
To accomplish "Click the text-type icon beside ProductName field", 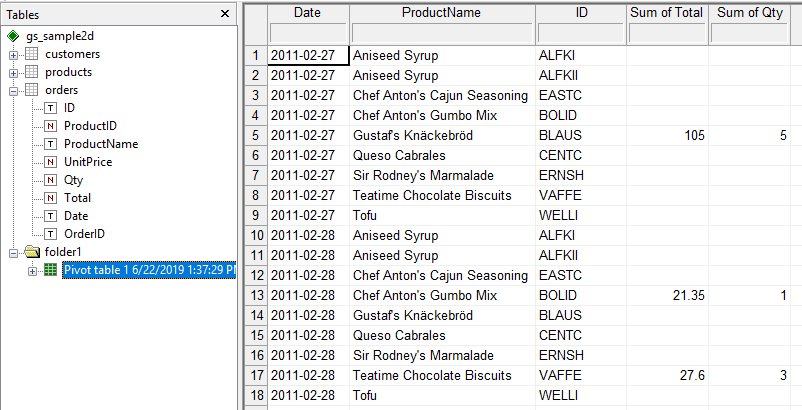I will pyautogui.click(x=50, y=144).
